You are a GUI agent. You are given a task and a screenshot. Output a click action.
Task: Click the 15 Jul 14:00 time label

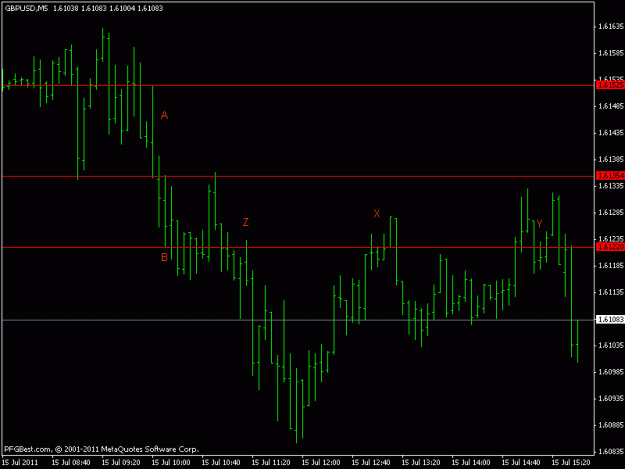(x=471, y=463)
